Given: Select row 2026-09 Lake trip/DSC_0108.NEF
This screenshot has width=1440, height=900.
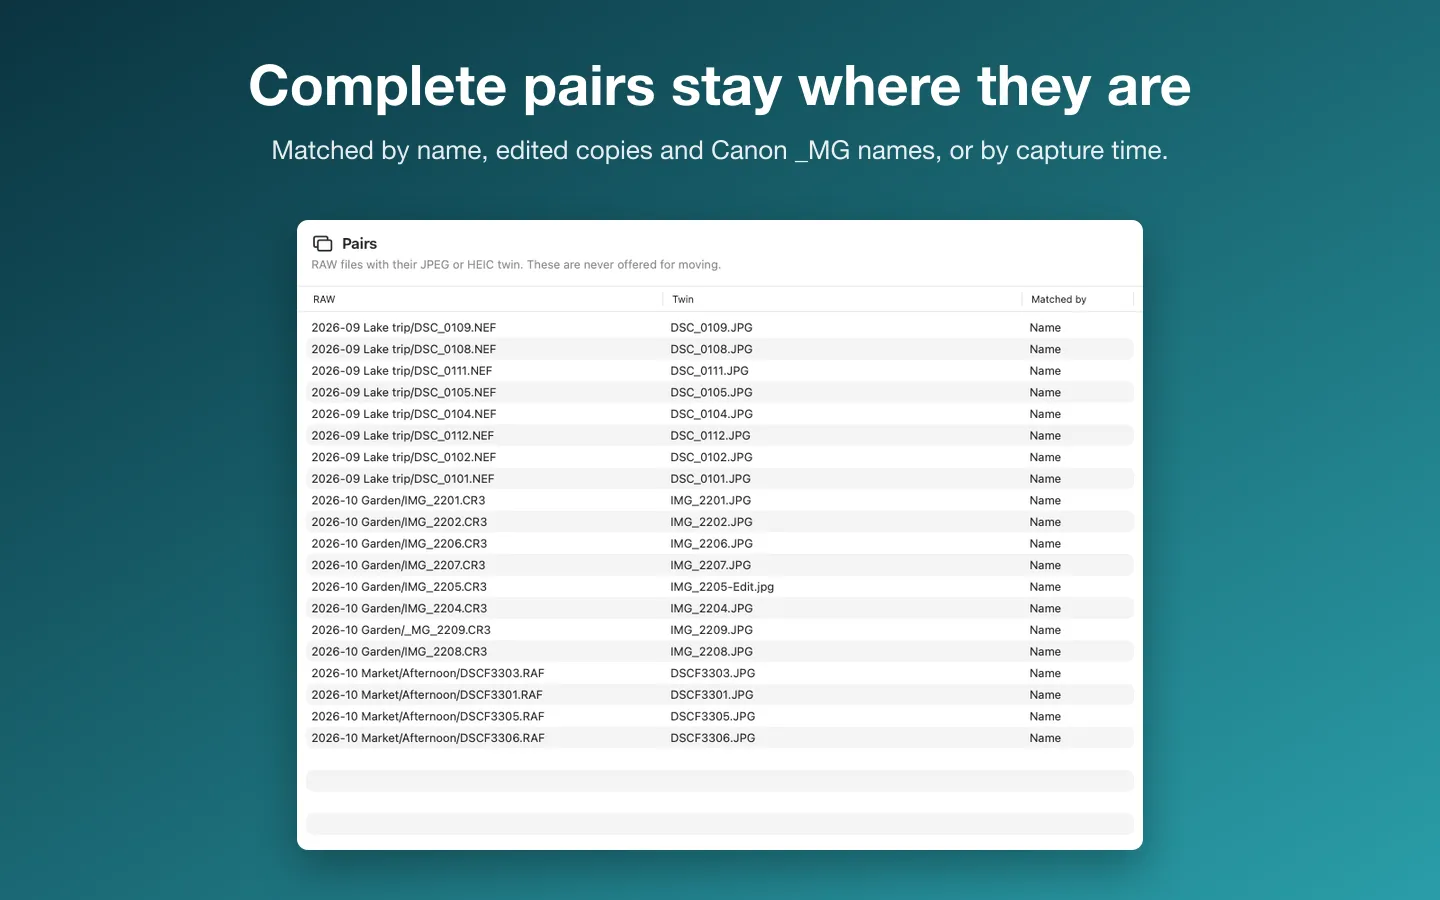Looking at the screenshot, I should click(720, 349).
